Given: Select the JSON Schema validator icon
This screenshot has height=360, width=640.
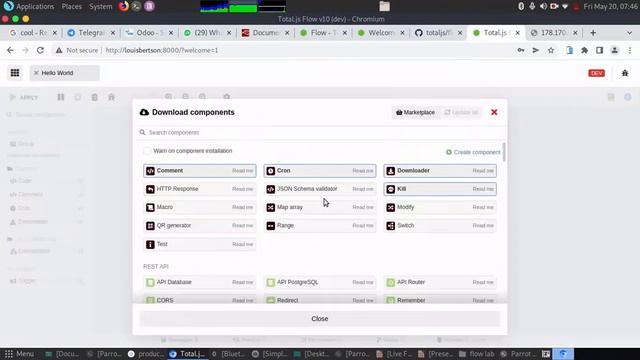Looking at the screenshot, I should click(x=271, y=189).
